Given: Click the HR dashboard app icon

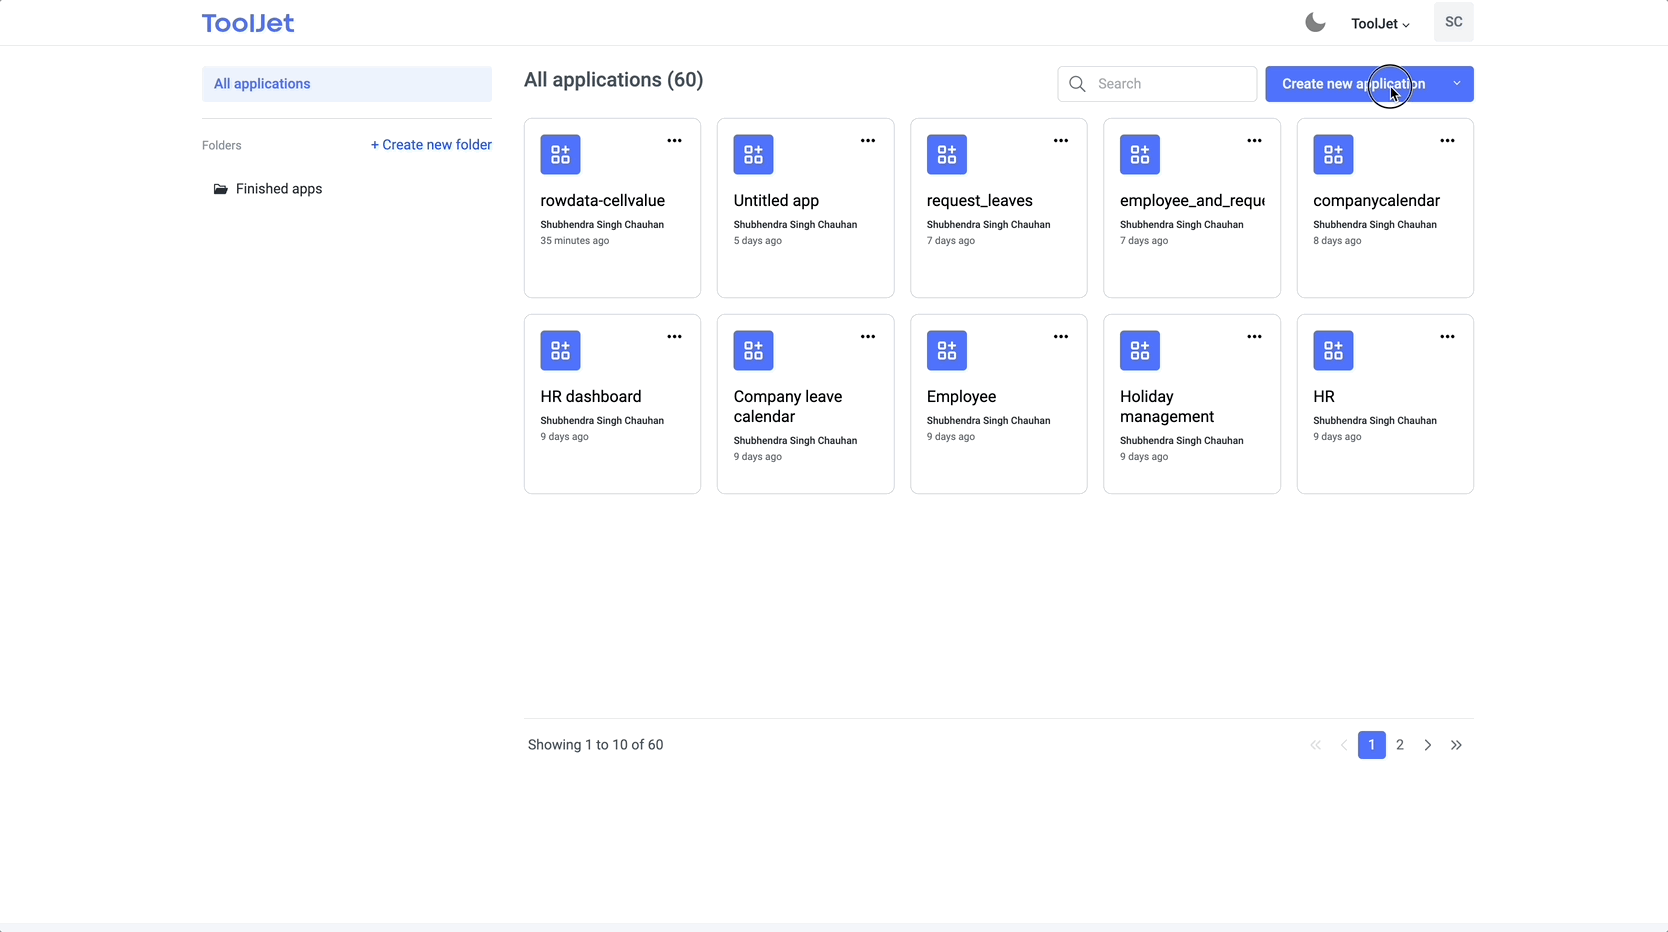Looking at the screenshot, I should 560,351.
